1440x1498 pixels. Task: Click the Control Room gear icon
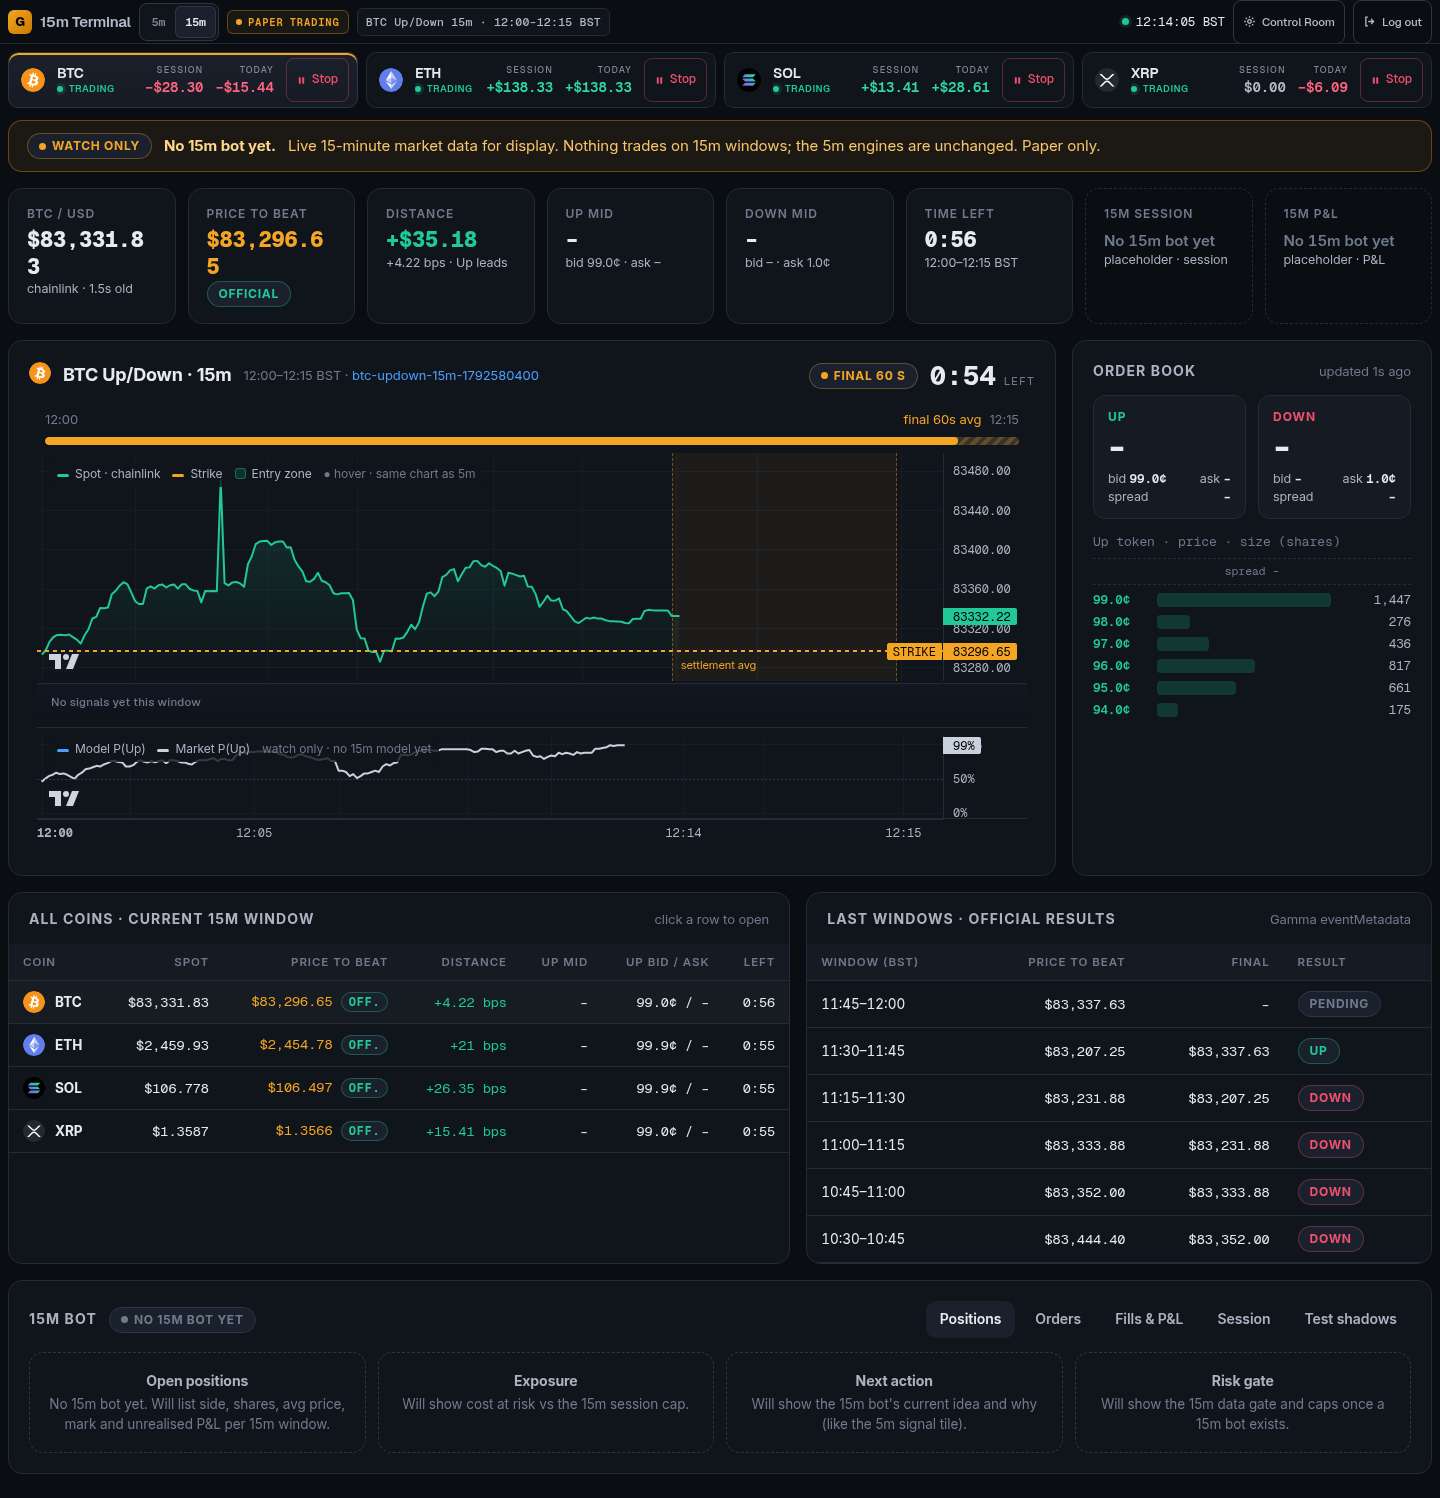[x=1249, y=22]
